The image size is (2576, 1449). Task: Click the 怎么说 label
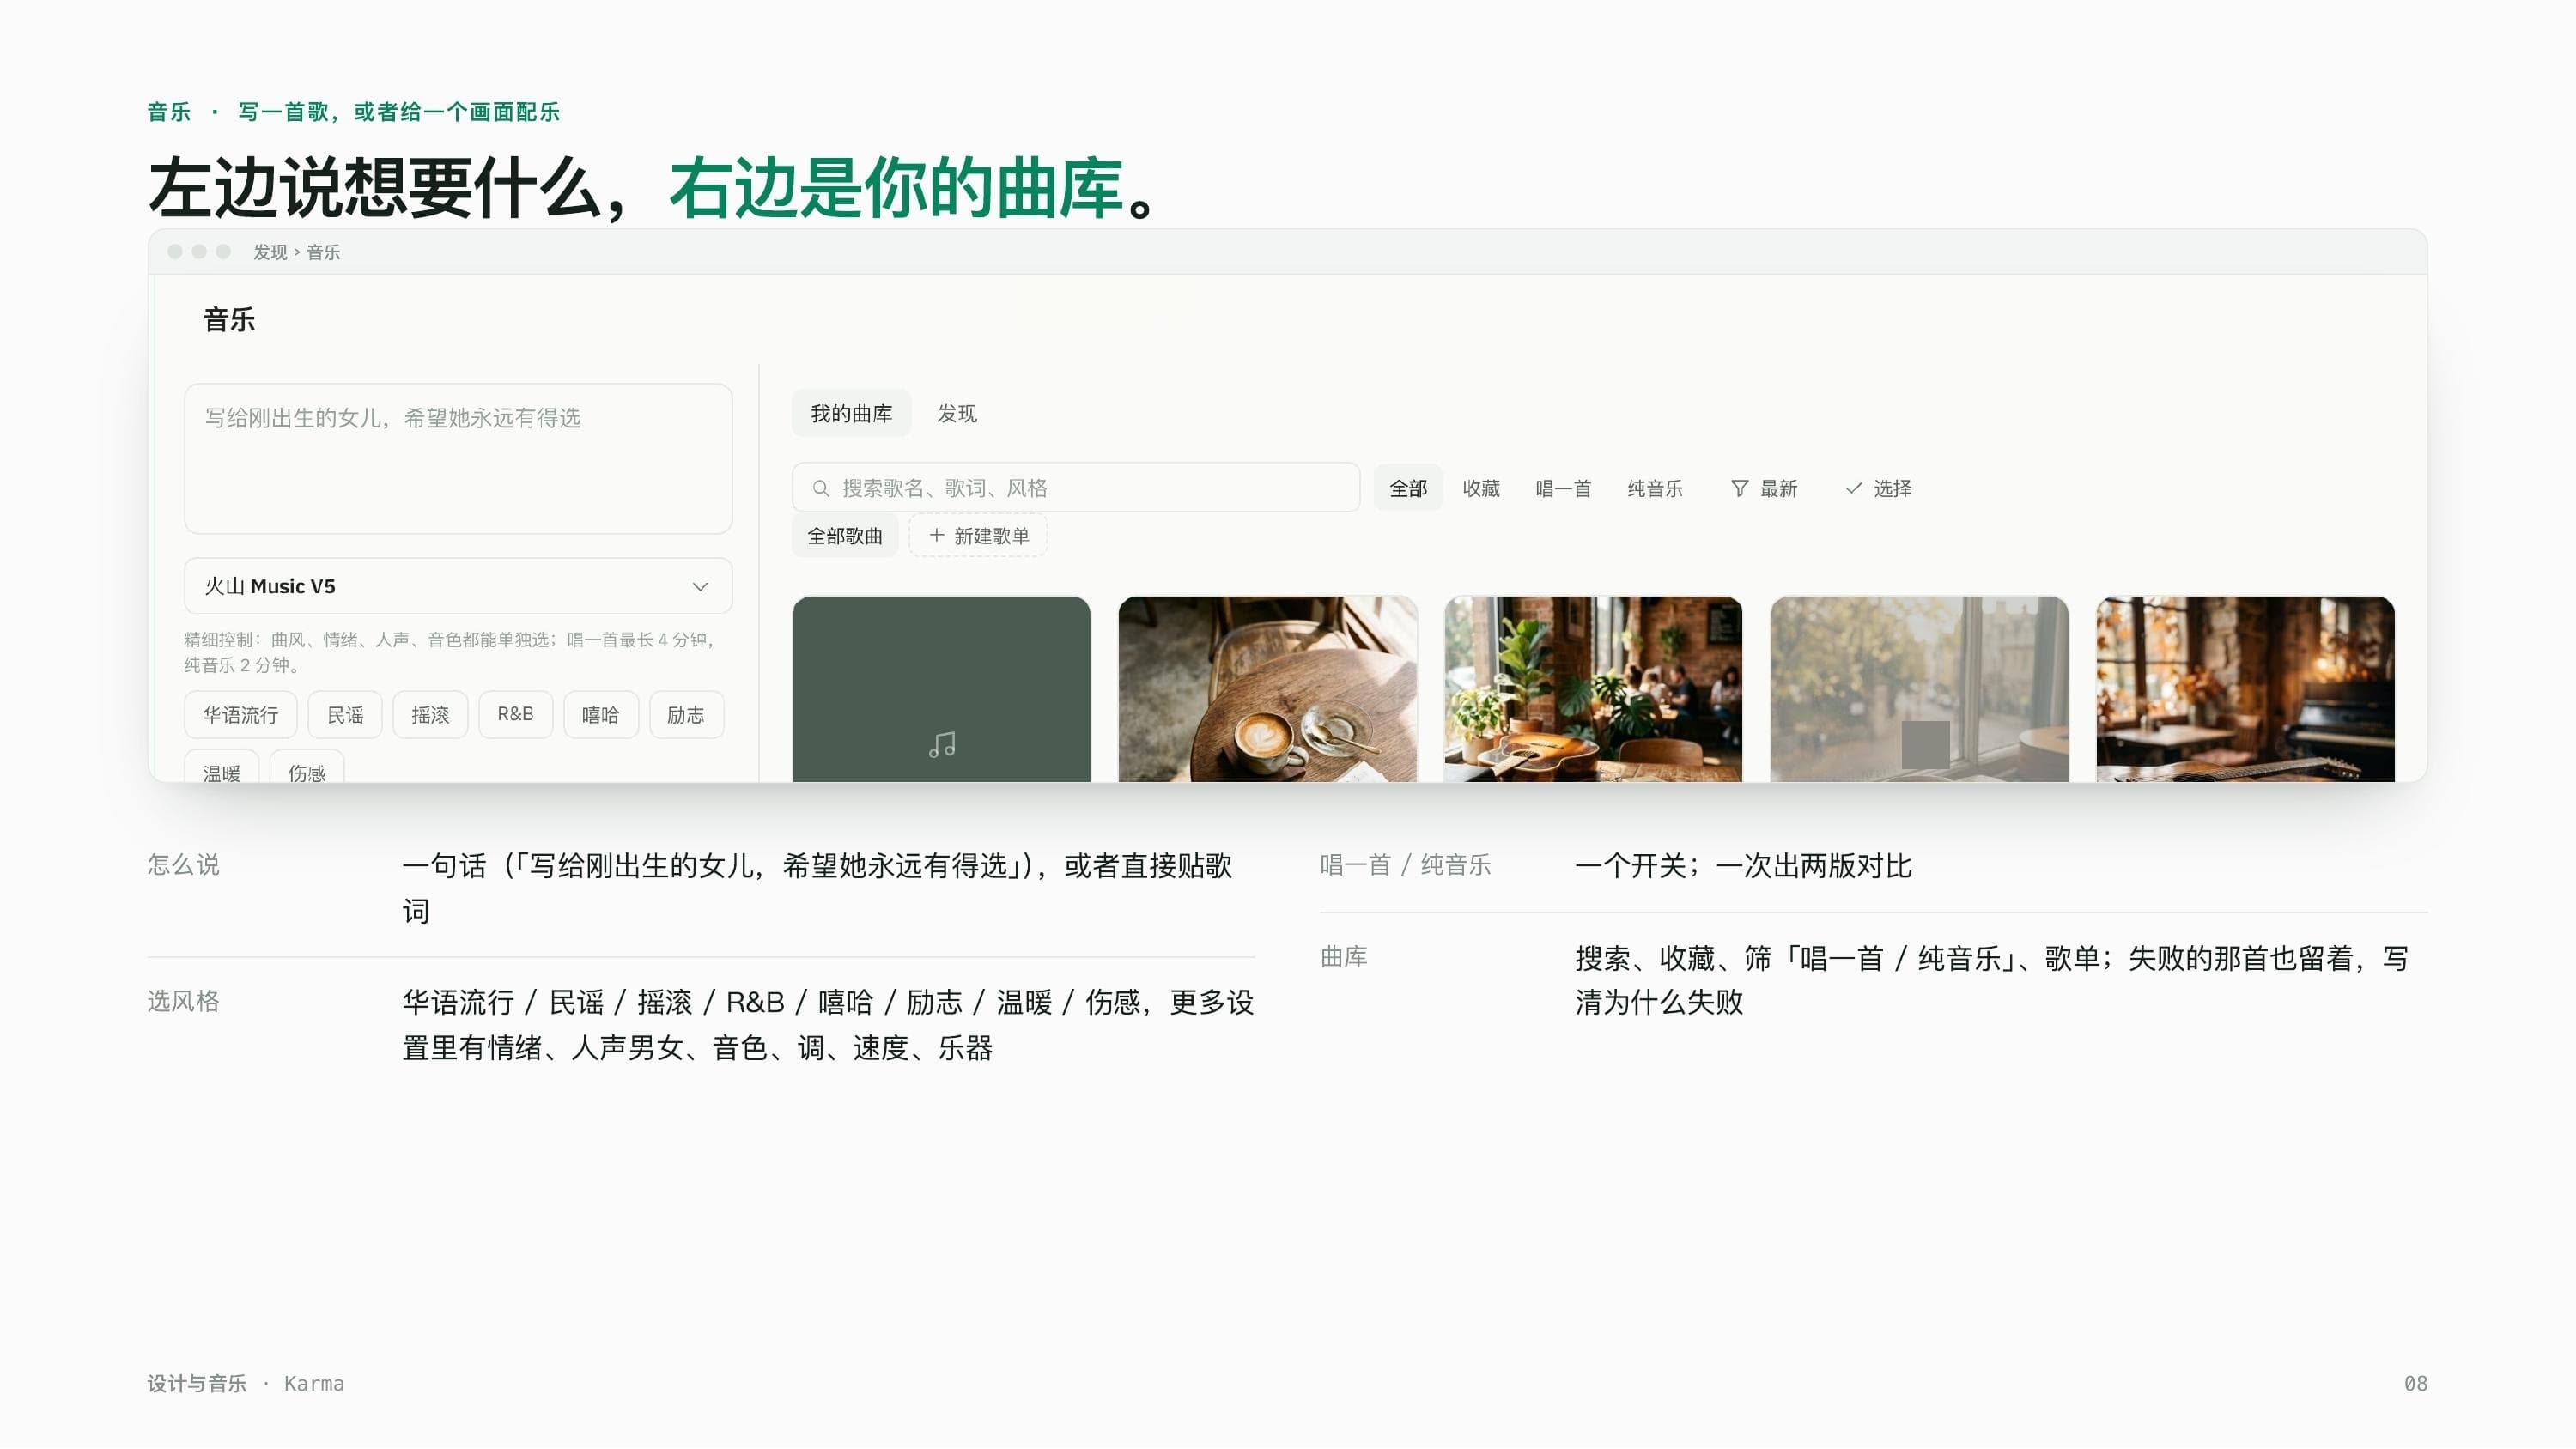click(x=183, y=865)
